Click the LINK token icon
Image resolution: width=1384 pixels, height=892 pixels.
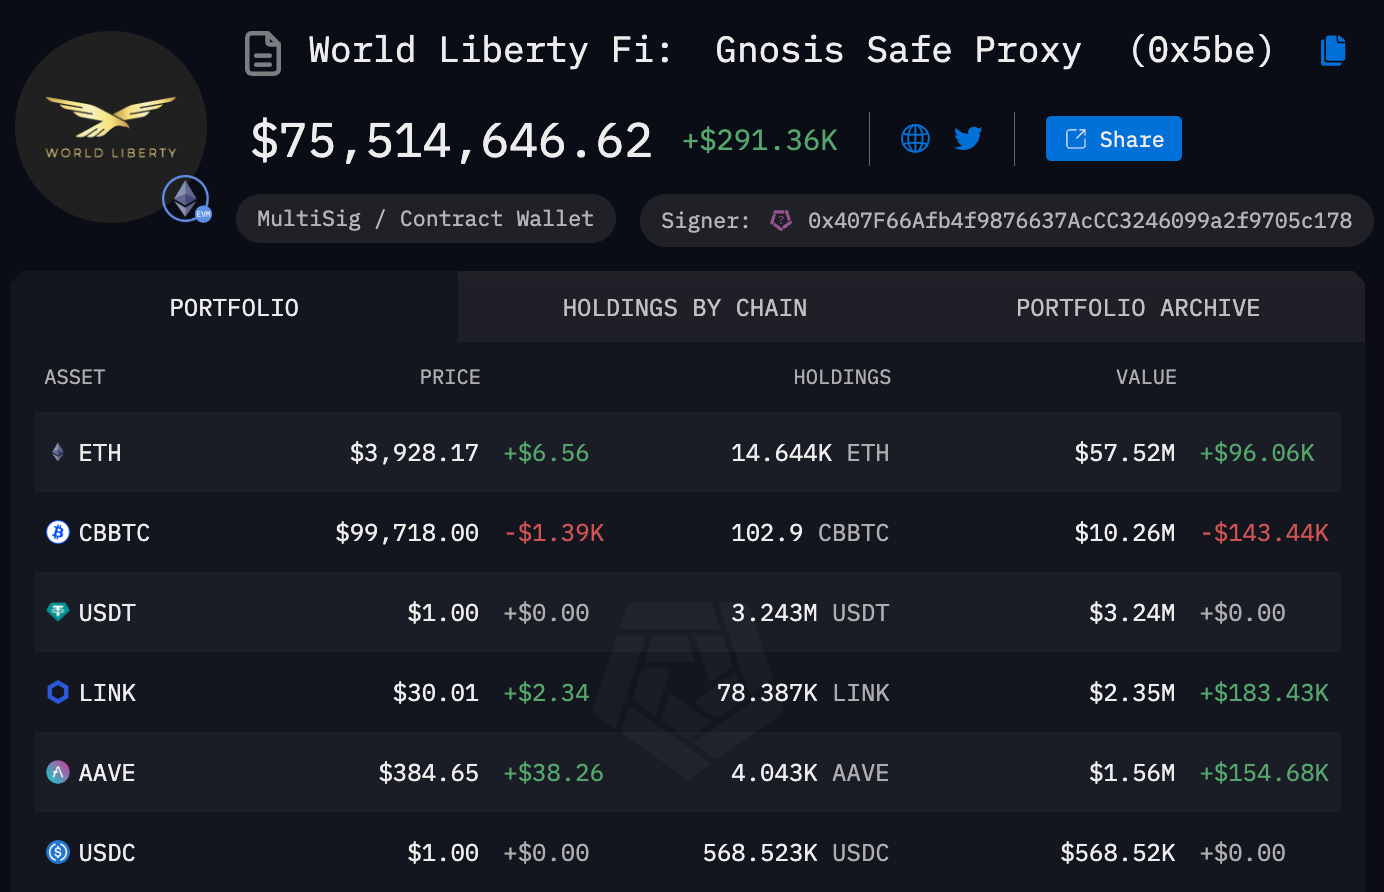tap(58, 692)
